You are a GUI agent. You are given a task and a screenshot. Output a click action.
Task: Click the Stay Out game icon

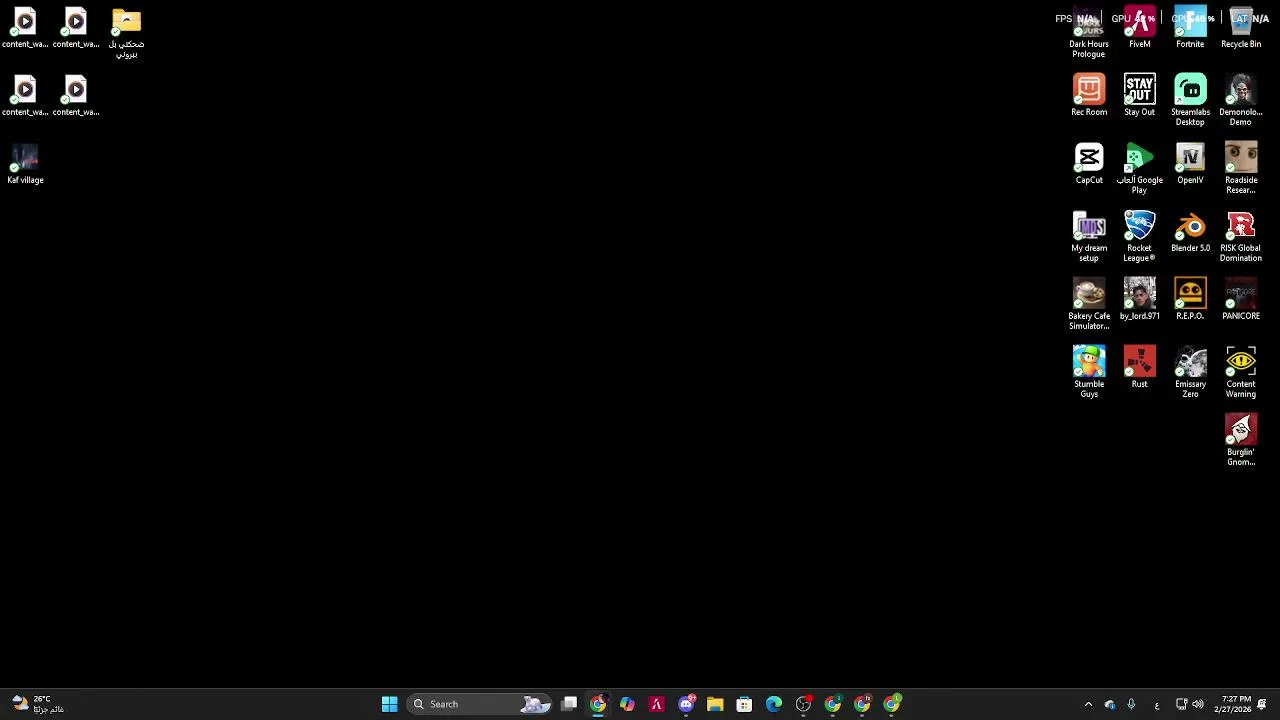[x=1139, y=96]
